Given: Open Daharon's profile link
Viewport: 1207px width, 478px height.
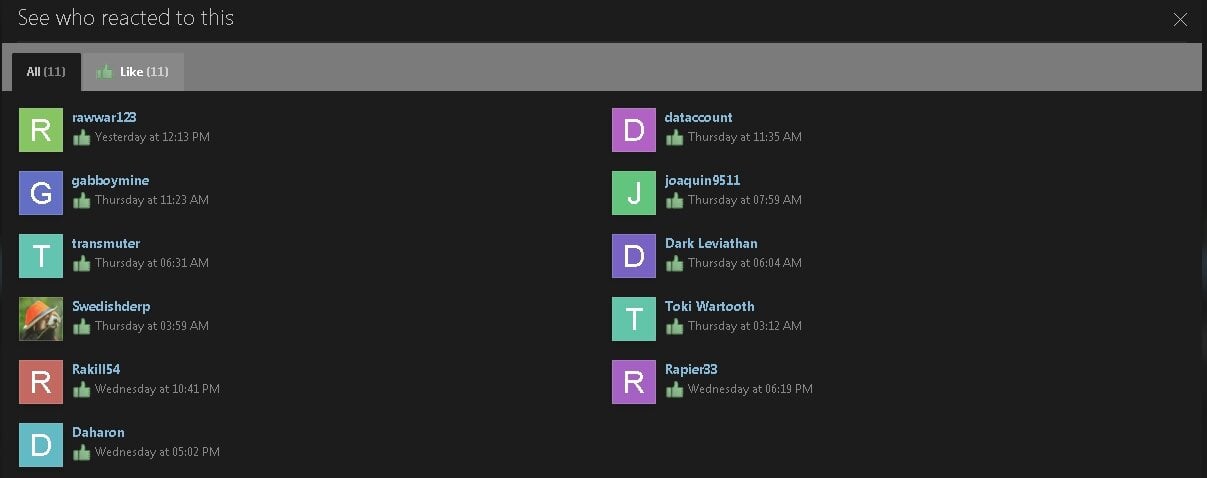Looking at the screenshot, I should [98, 432].
